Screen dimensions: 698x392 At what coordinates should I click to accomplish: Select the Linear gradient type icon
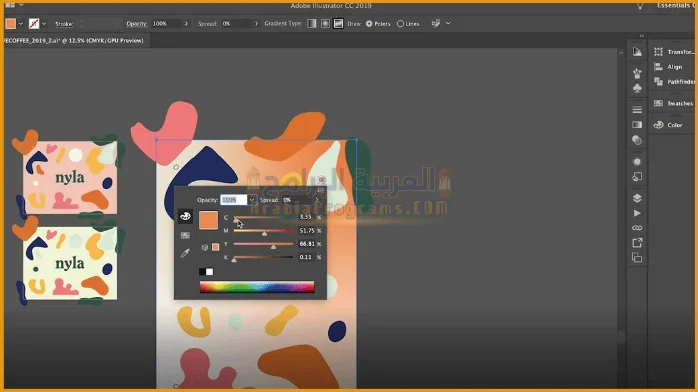click(x=312, y=23)
